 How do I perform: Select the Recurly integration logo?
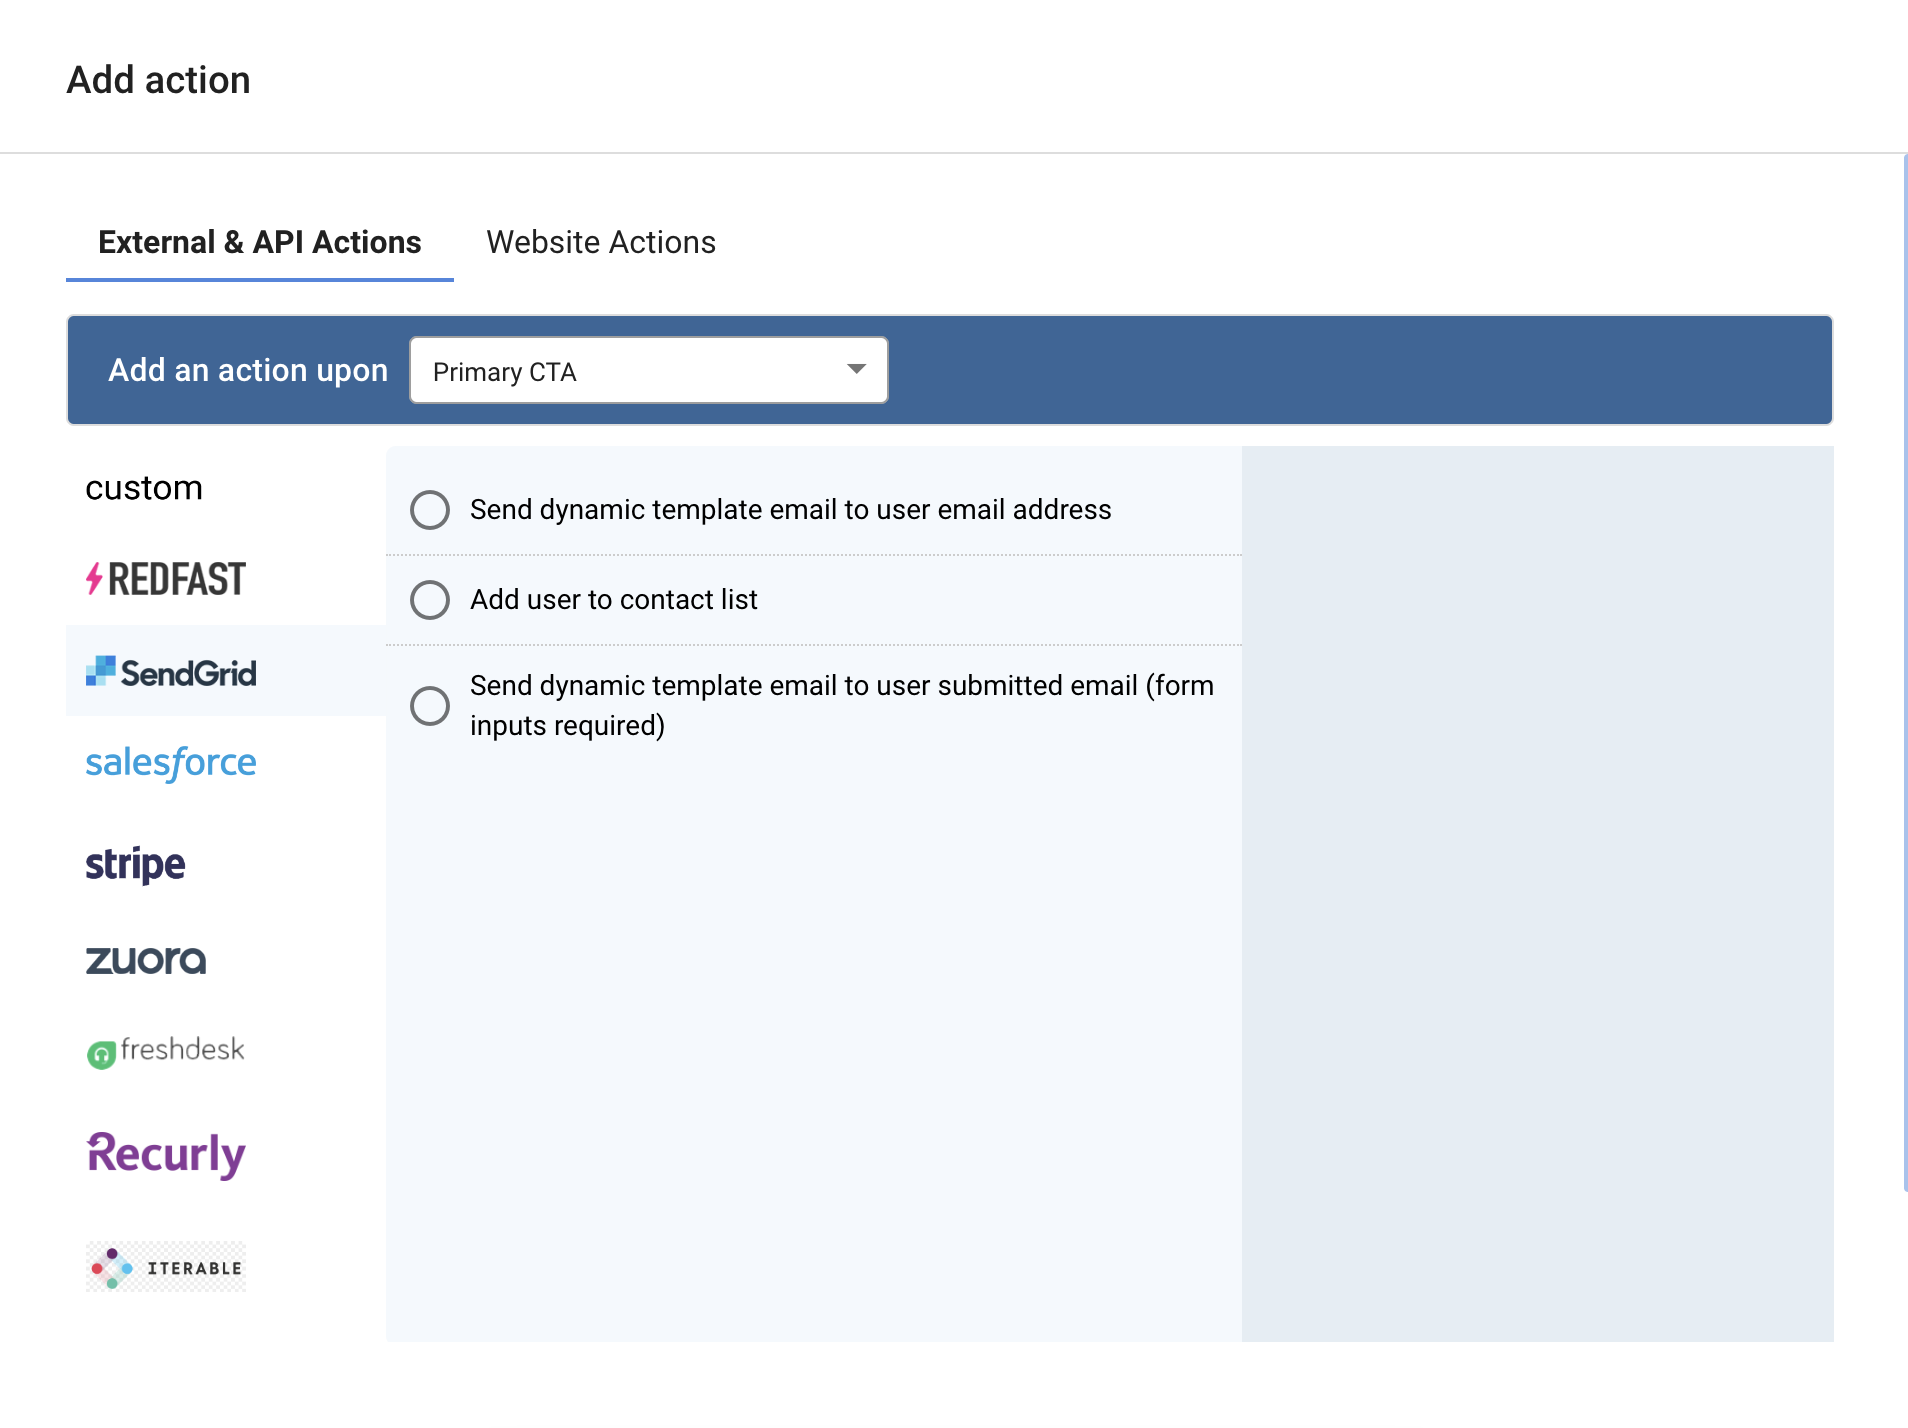click(x=166, y=1154)
